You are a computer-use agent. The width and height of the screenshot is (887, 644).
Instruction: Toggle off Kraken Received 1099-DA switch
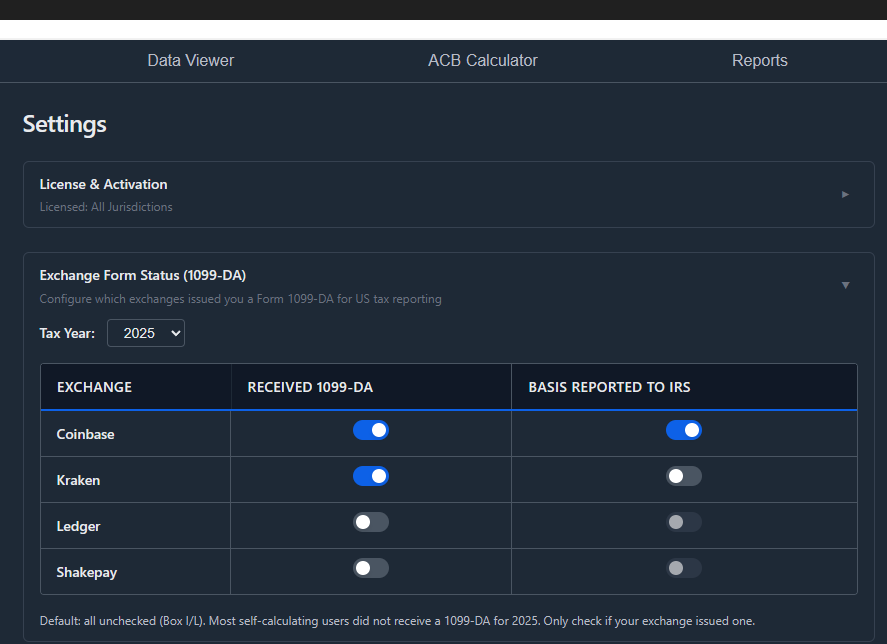[x=371, y=476]
